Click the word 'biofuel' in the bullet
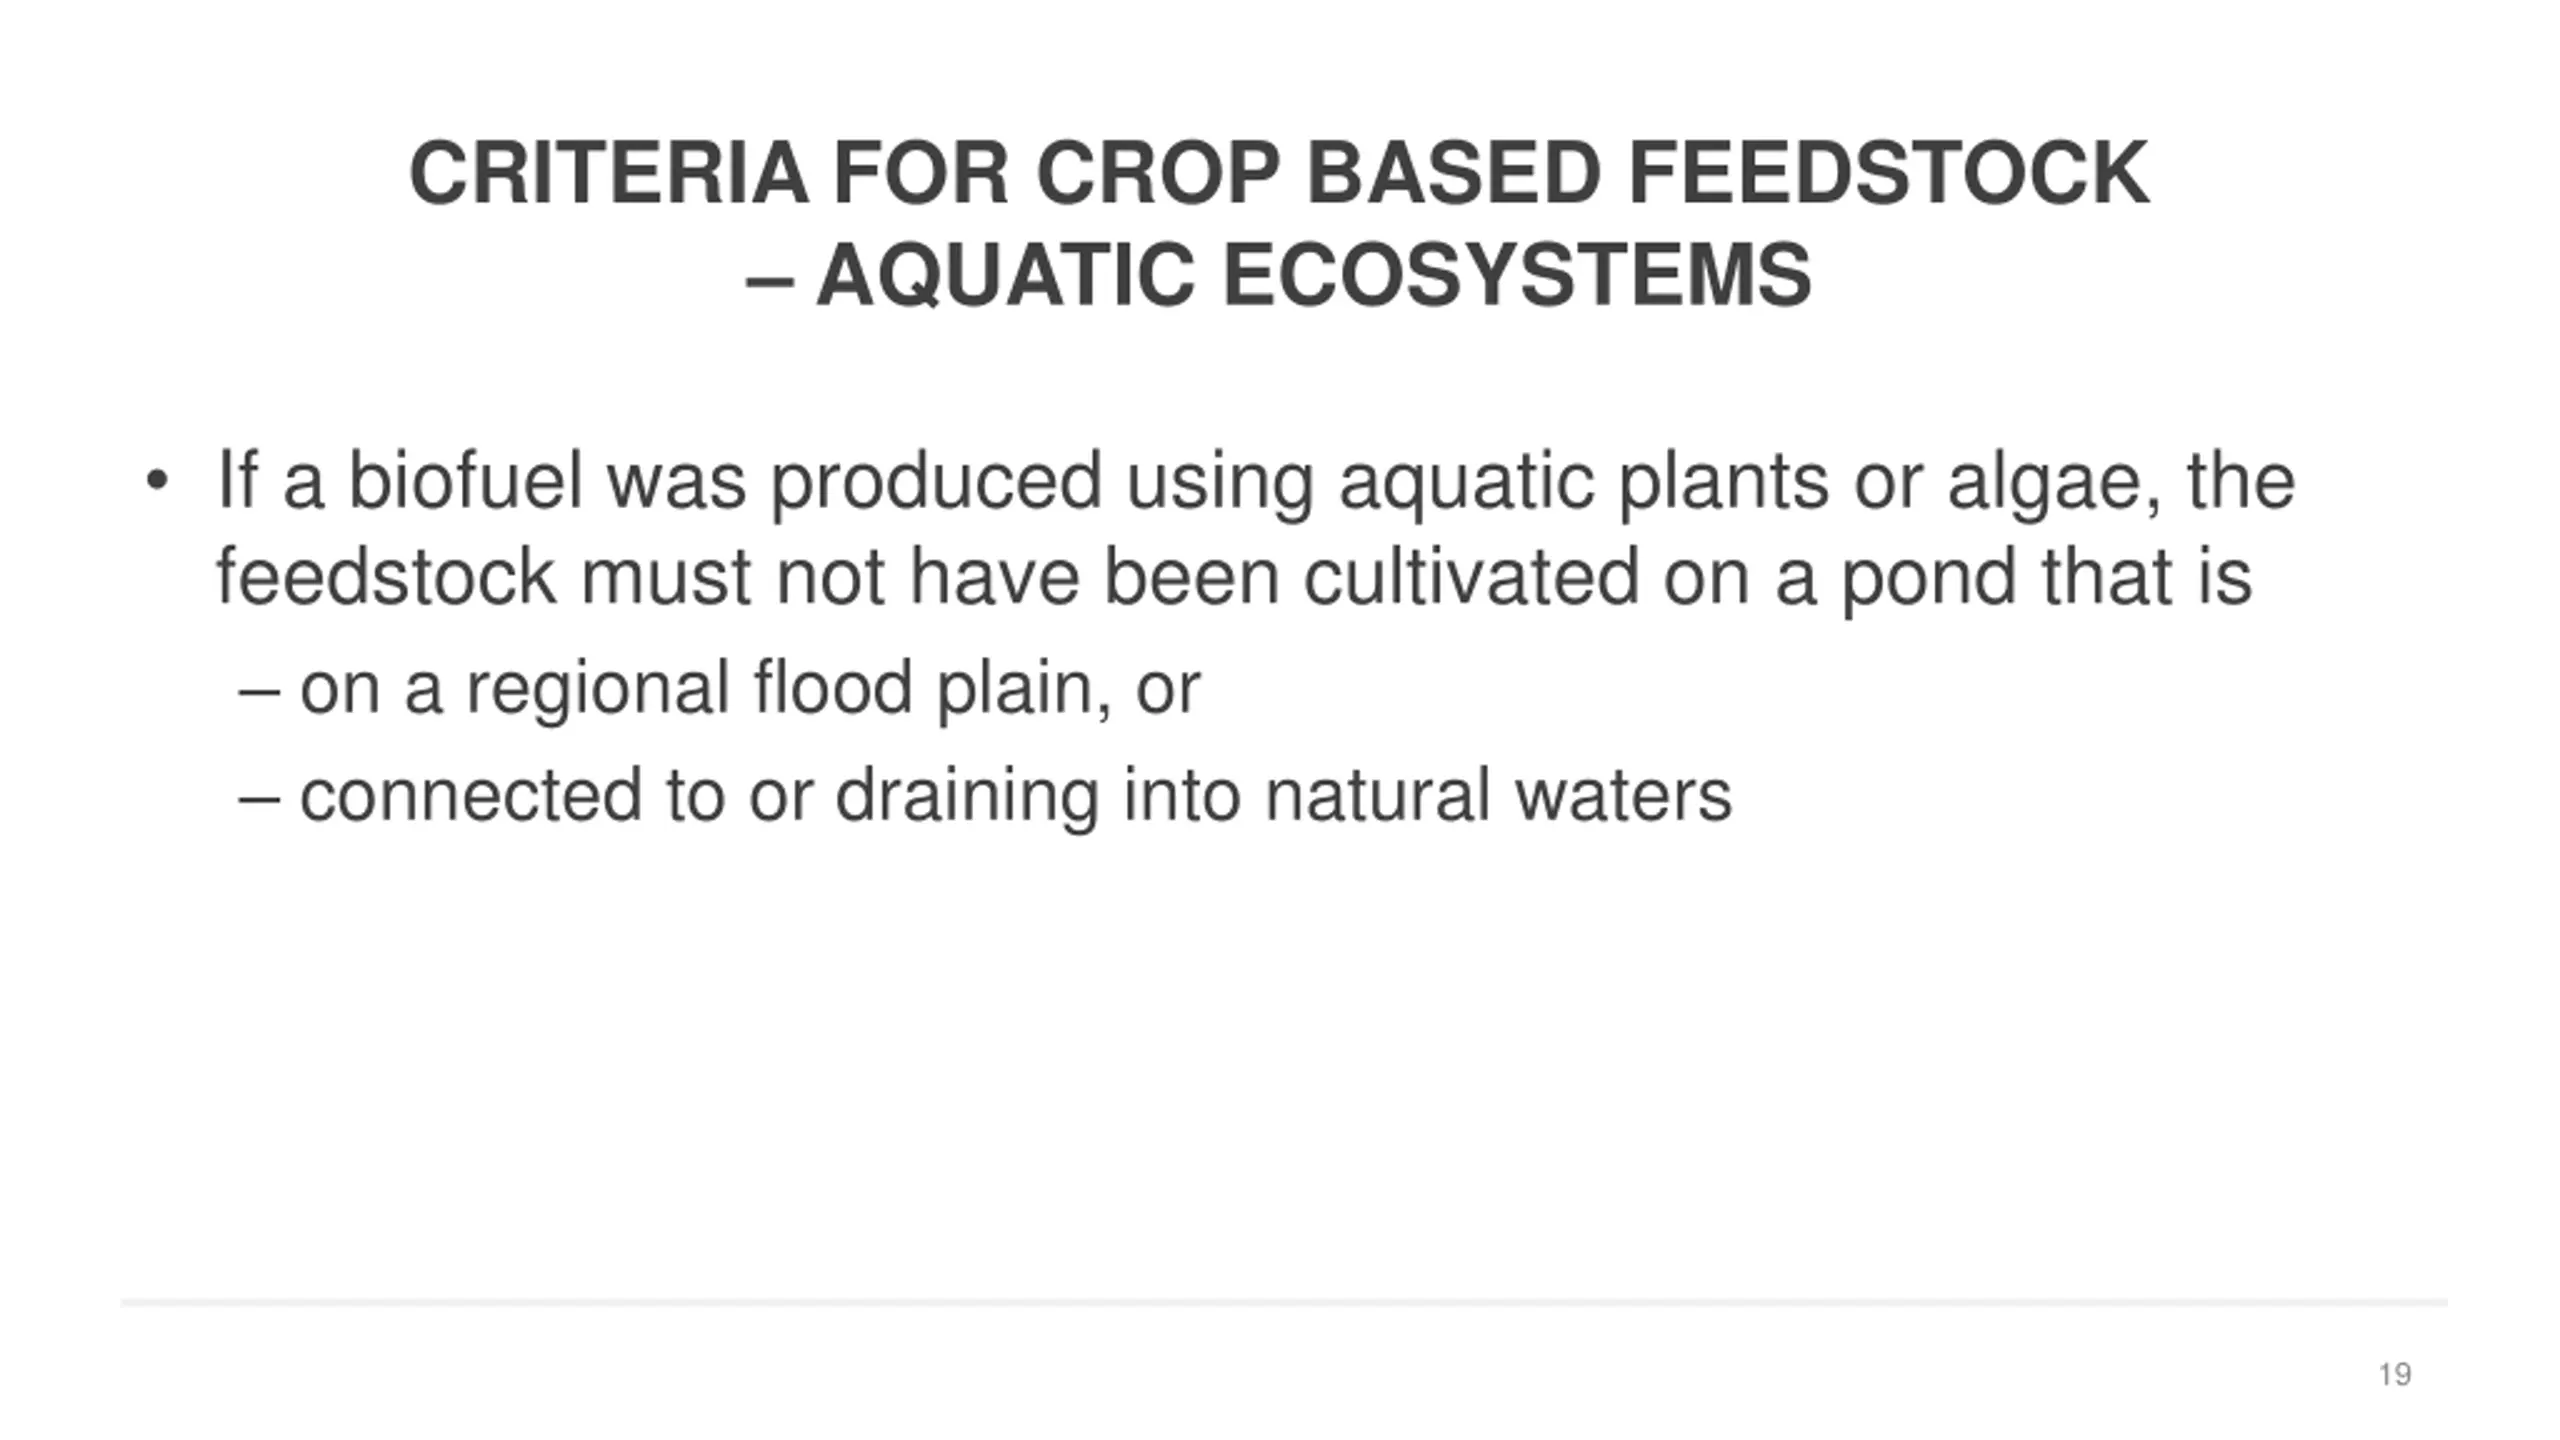This screenshot has height=1440, width=2560. (x=464, y=482)
